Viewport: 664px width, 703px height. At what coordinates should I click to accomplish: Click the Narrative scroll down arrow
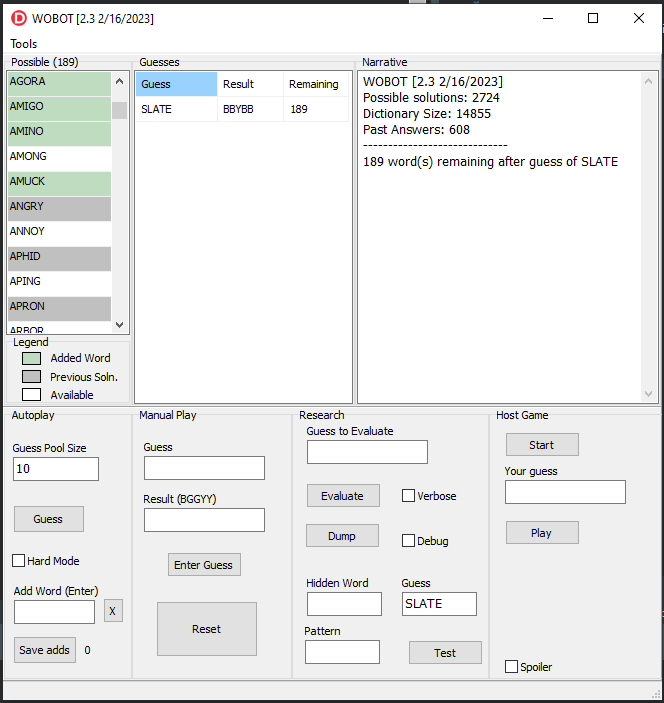(x=648, y=394)
